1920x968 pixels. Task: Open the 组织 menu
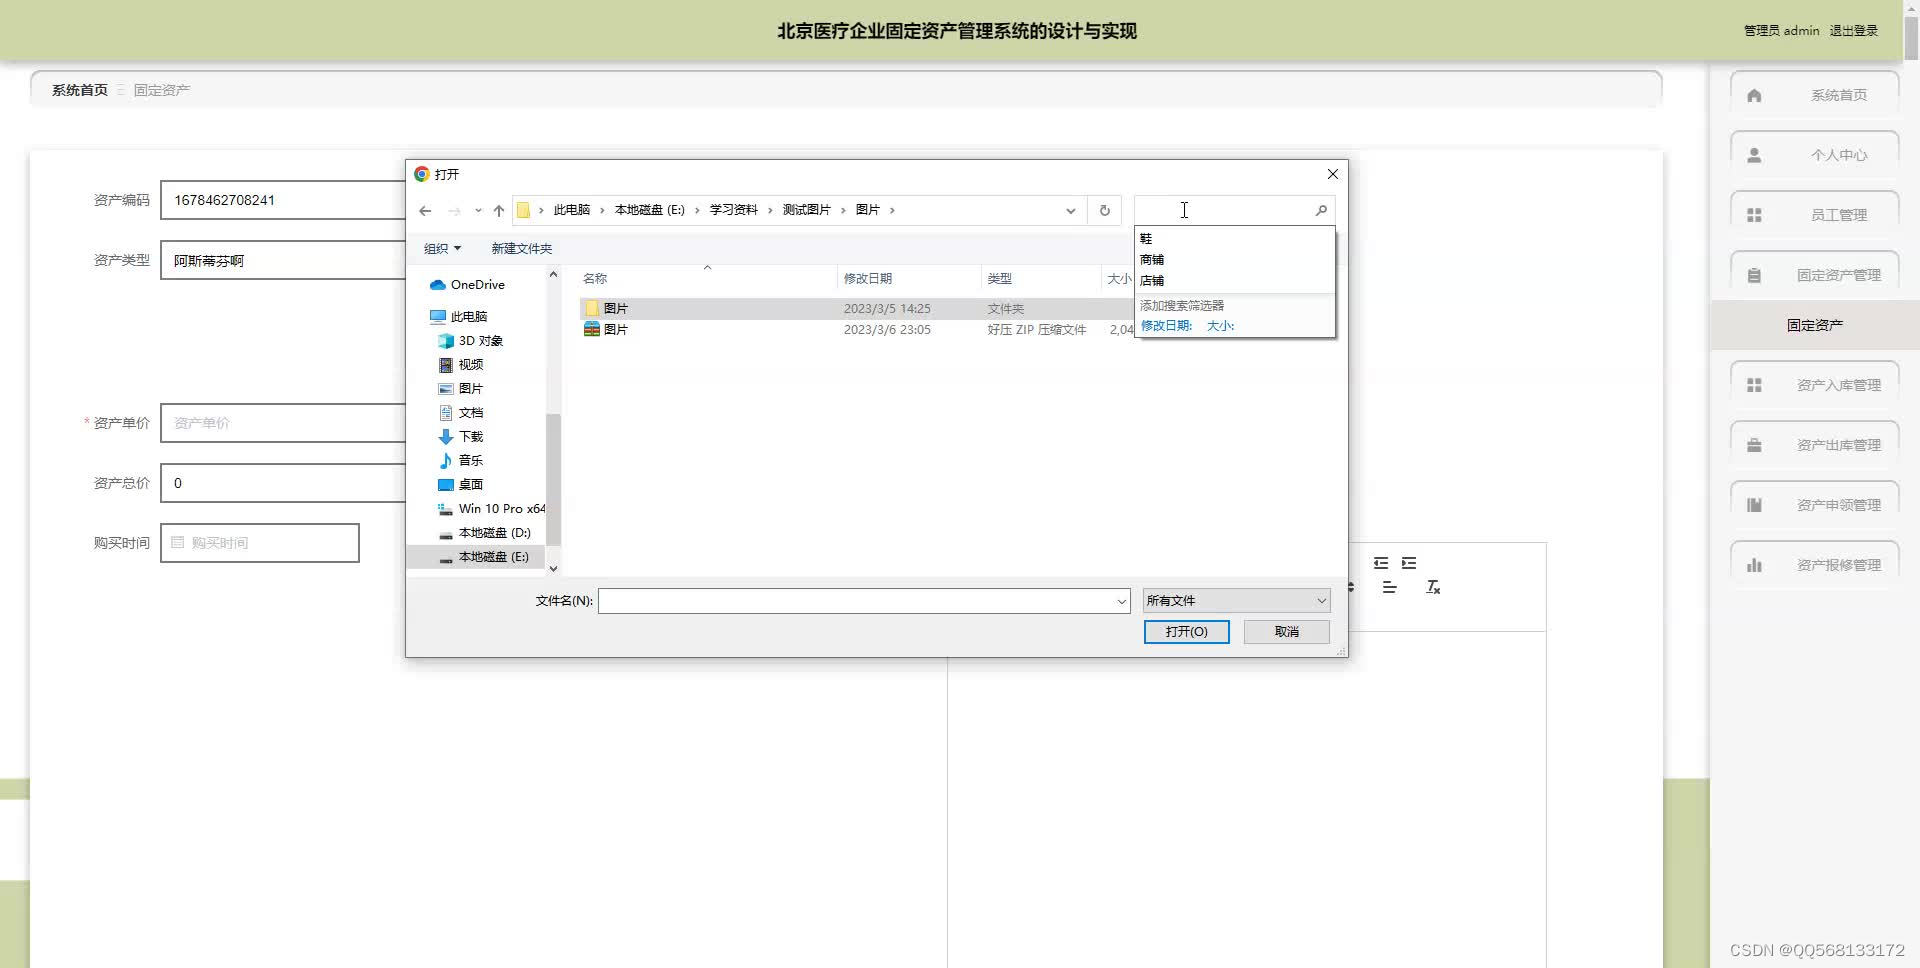pyautogui.click(x=442, y=248)
